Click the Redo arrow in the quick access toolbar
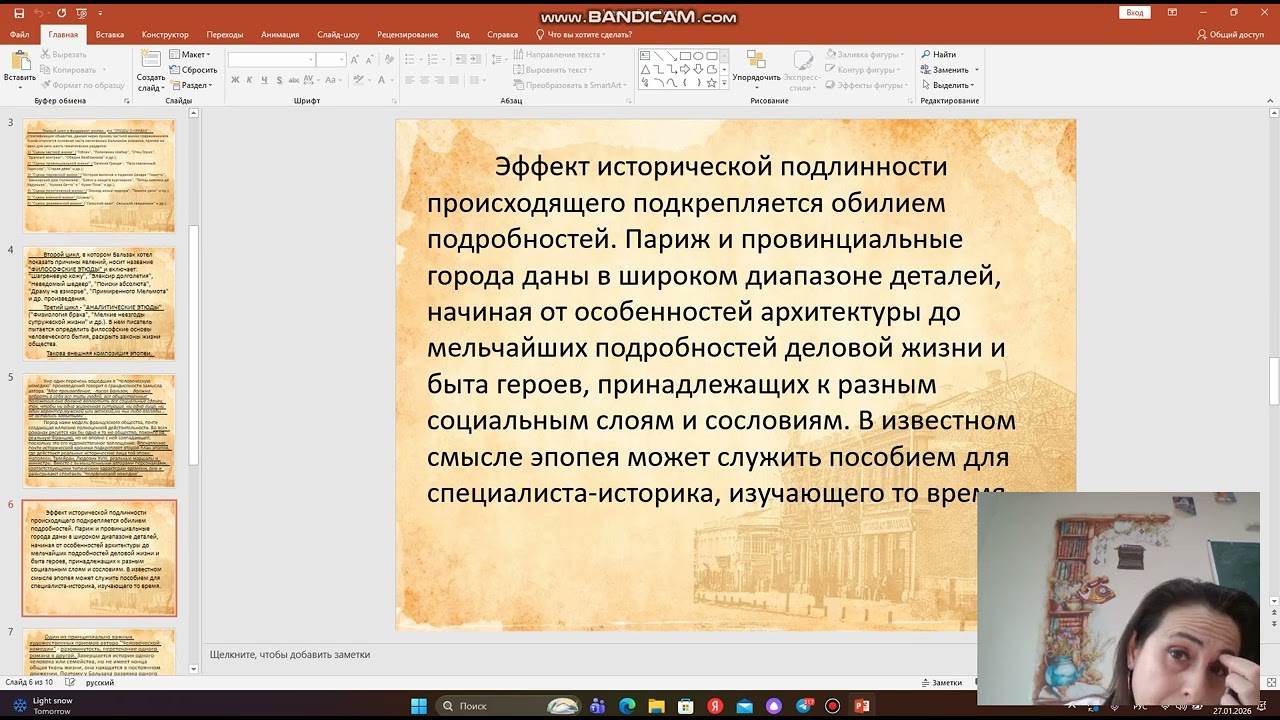 (62, 13)
